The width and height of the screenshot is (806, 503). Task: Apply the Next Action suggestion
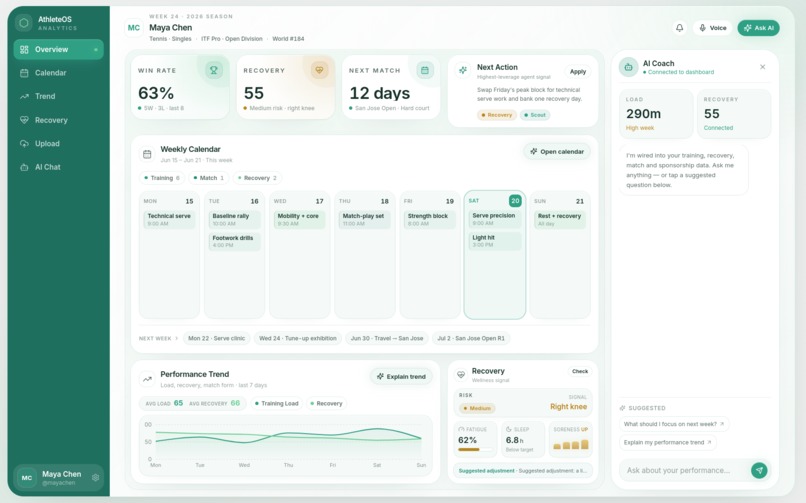pyautogui.click(x=578, y=71)
